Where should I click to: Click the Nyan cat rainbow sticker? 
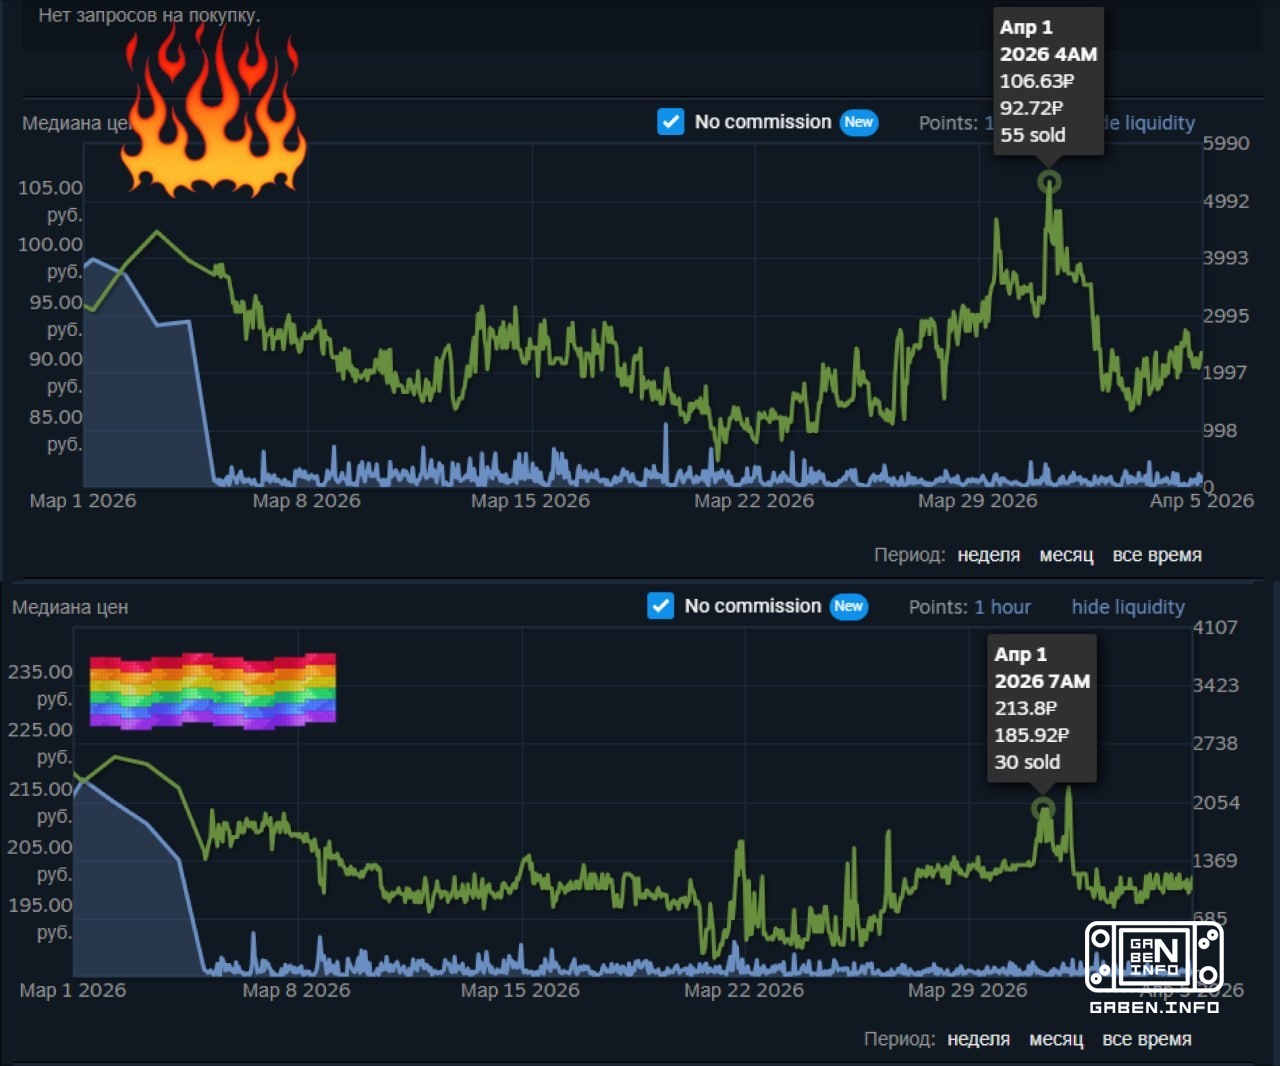[213, 690]
